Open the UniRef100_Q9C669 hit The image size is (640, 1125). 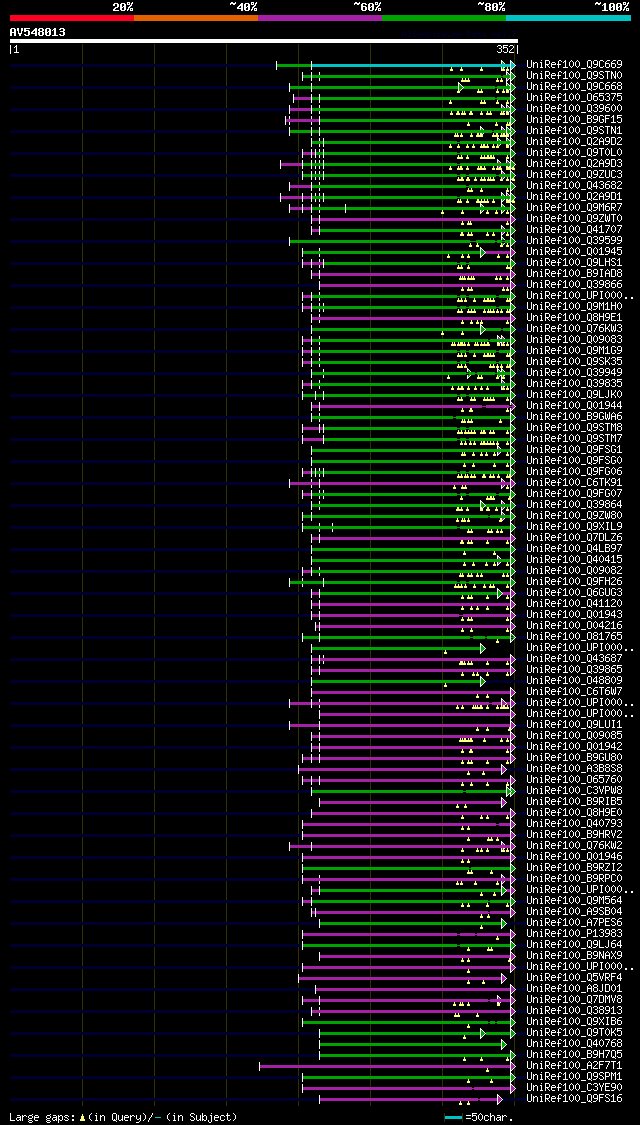(x=574, y=65)
